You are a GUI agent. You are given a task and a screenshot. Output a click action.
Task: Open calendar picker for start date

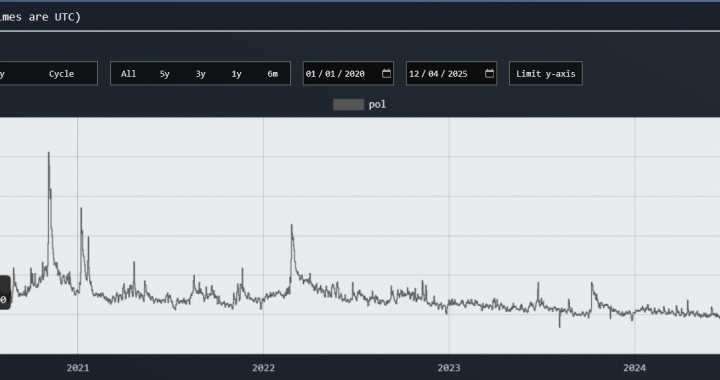tap(387, 73)
